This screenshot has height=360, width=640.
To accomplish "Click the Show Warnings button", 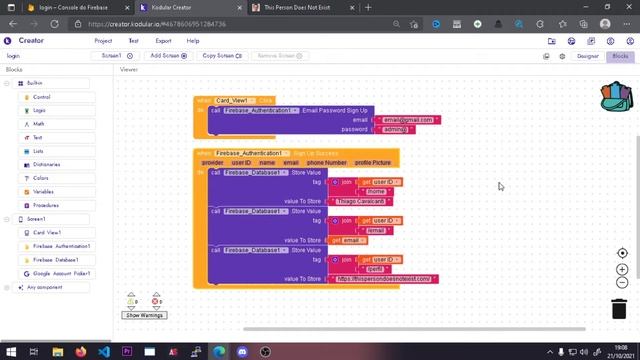I will [x=144, y=315].
